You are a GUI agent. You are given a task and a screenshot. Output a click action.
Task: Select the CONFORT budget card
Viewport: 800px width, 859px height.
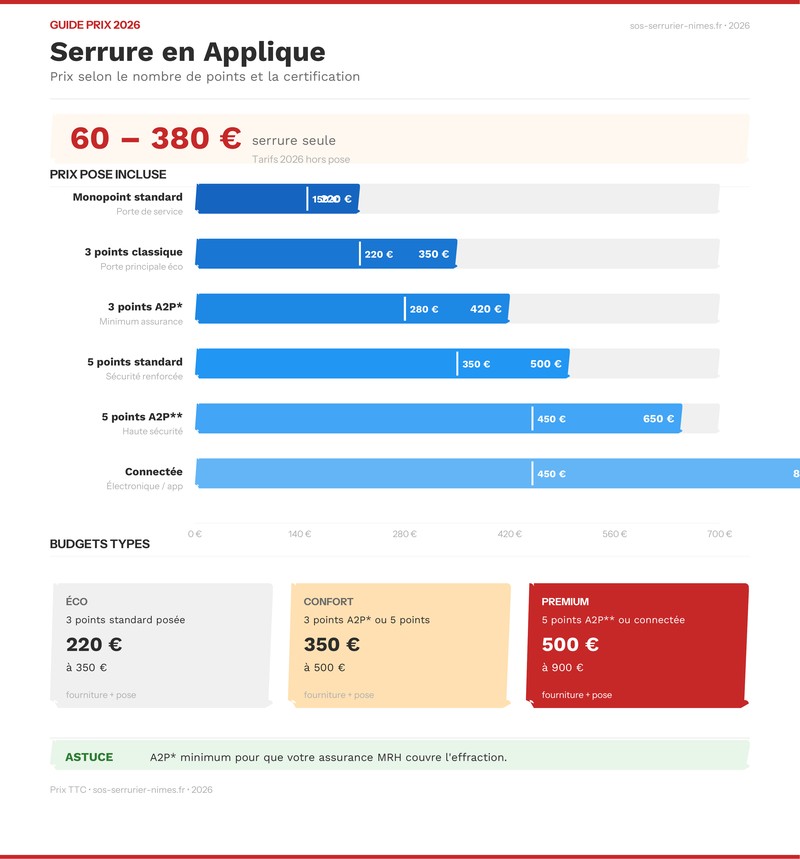(x=400, y=642)
